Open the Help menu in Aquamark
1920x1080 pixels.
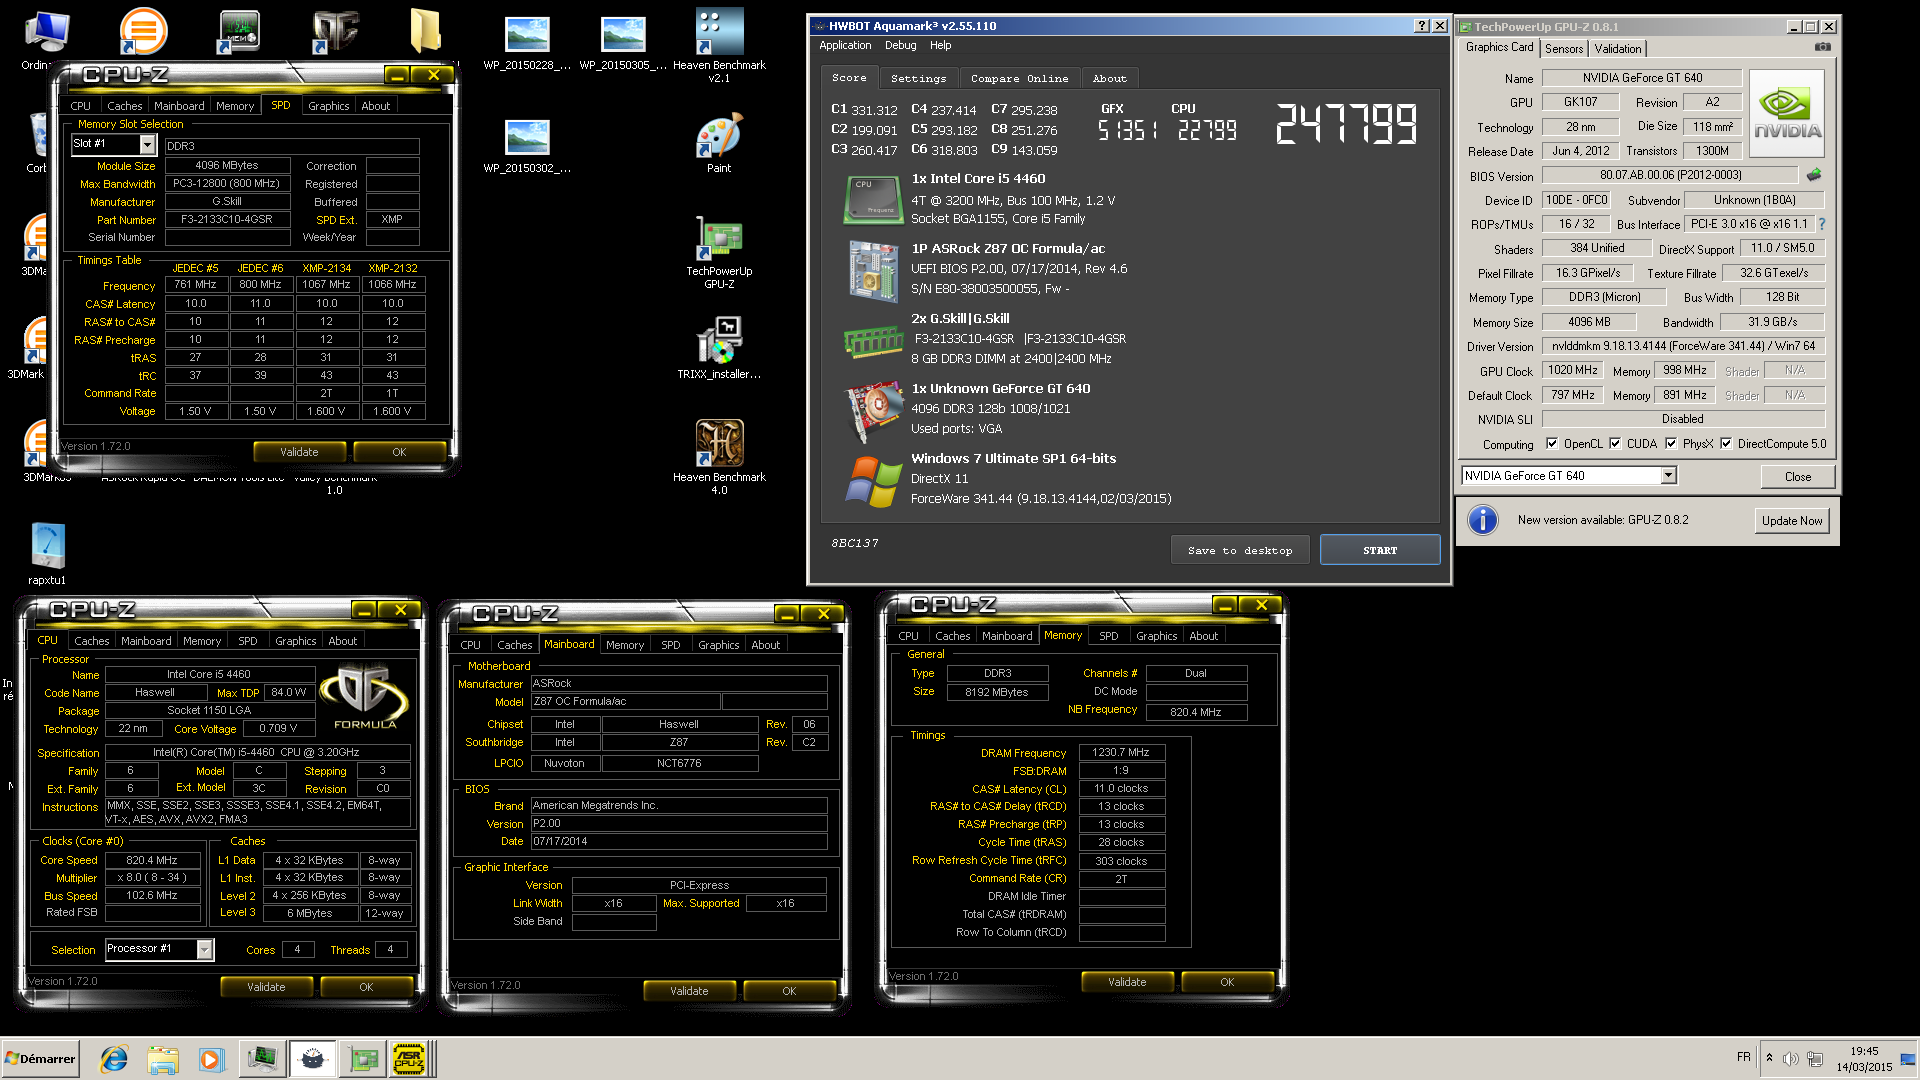(940, 45)
